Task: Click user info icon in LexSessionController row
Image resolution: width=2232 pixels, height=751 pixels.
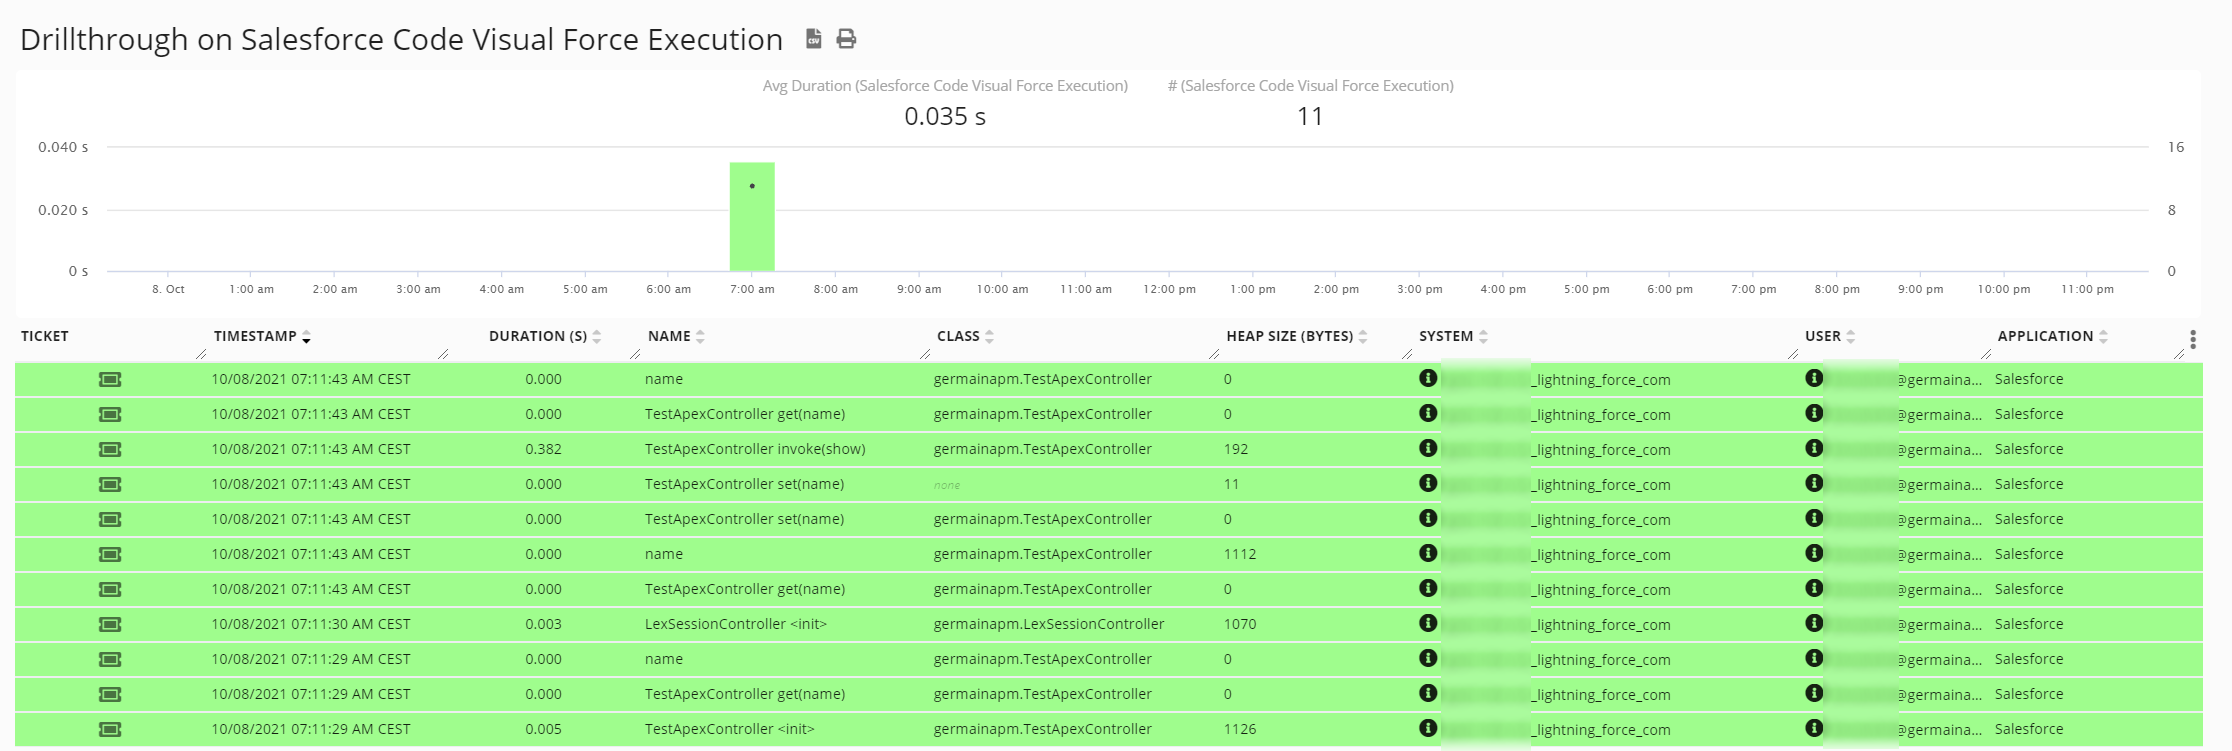Action: [x=1814, y=623]
